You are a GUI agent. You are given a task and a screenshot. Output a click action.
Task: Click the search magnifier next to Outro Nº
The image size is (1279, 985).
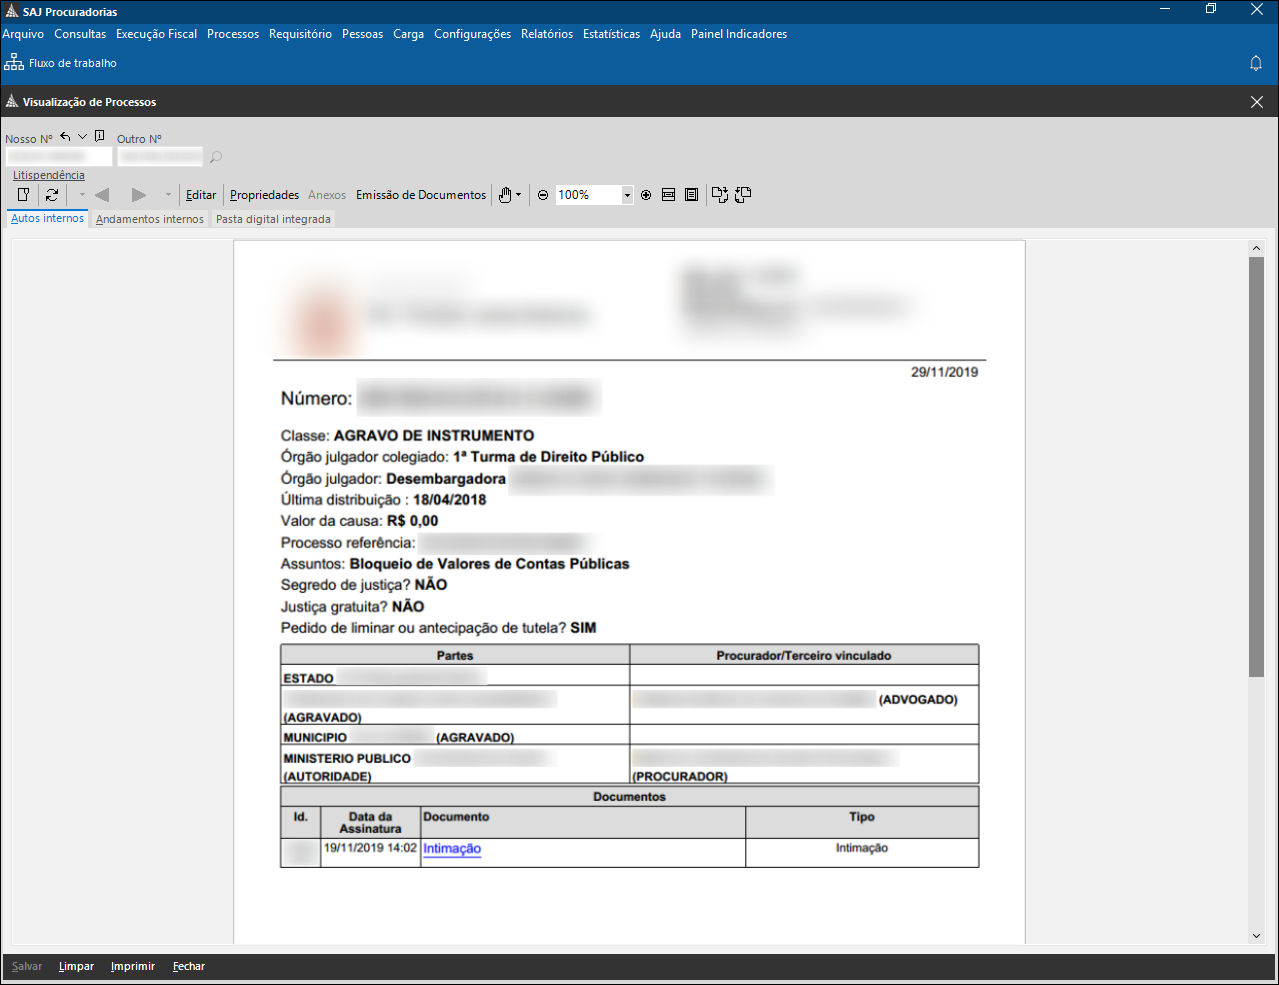click(x=216, y=157)
